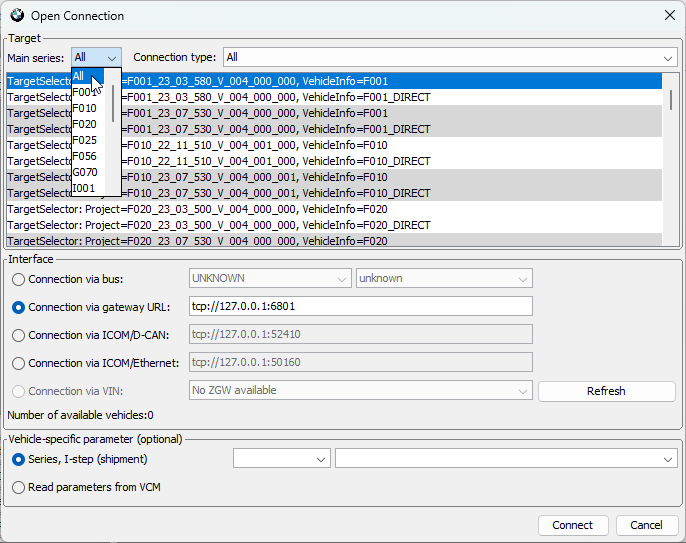The image size is (686, 543).
Task: Select row F010_22_11_510 VehicleInfo=F010_DIRECT
Action: pyautogui.click(x=334, y=161)
